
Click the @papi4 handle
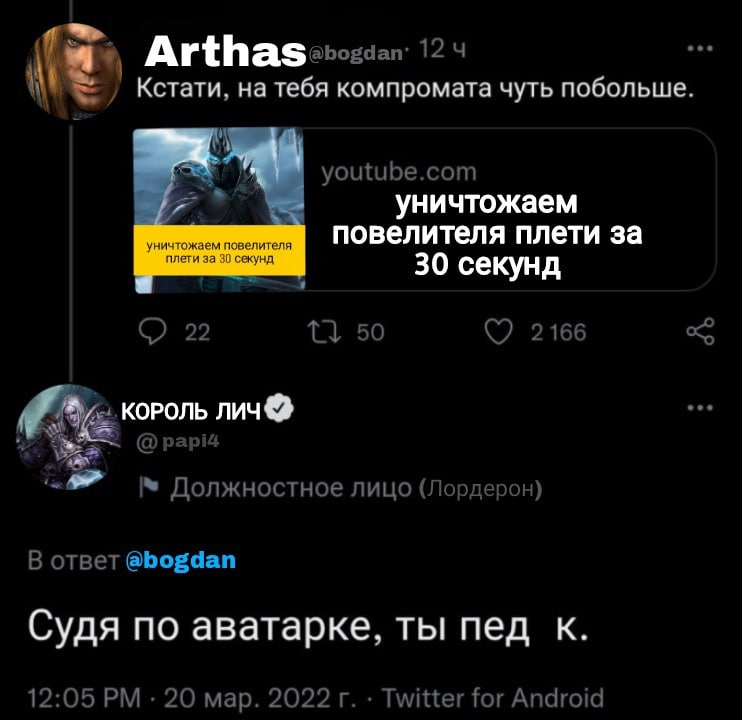(178, 442)
